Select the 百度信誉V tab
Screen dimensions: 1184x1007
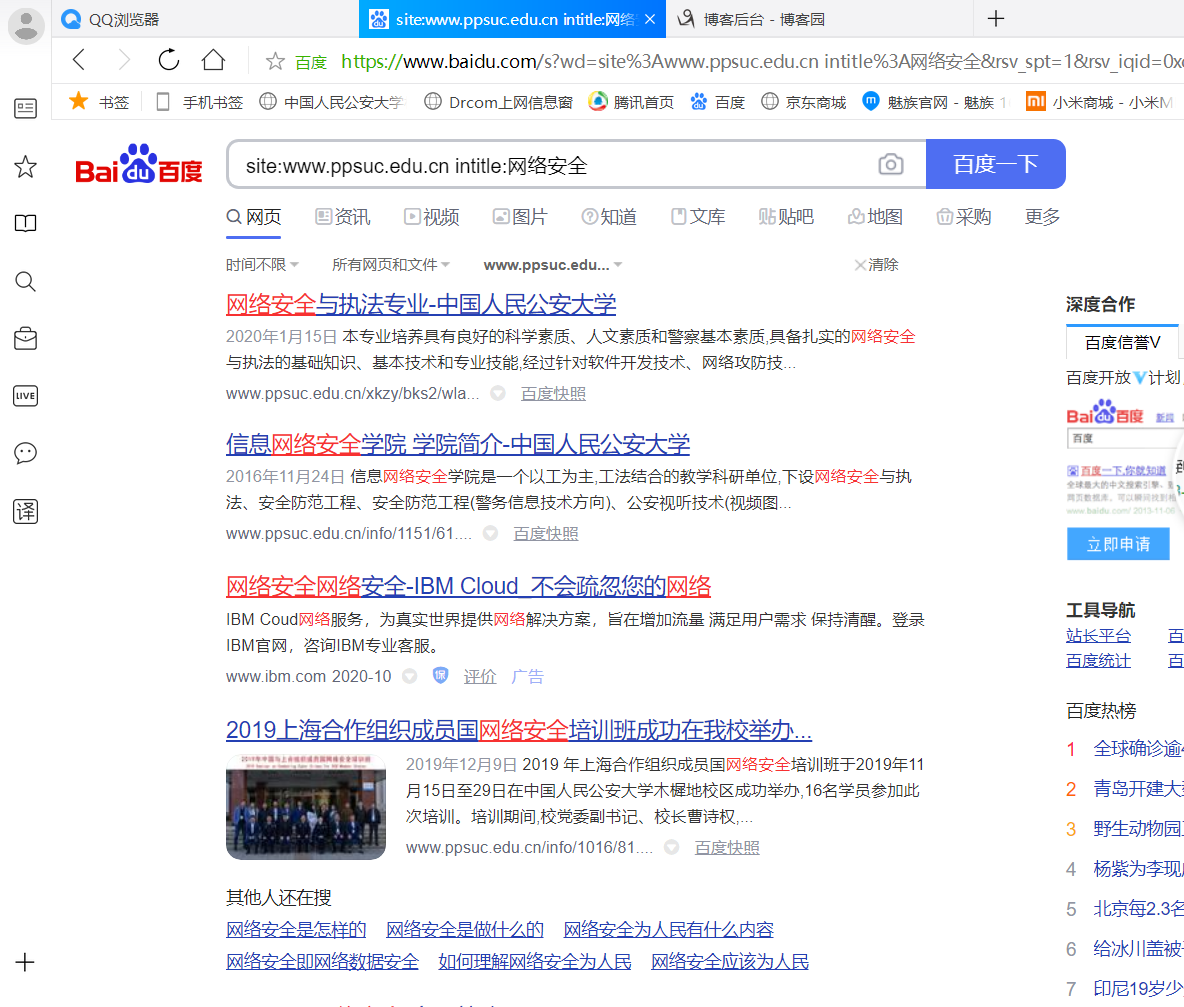pyautogui.click(x=1122, y=343)
